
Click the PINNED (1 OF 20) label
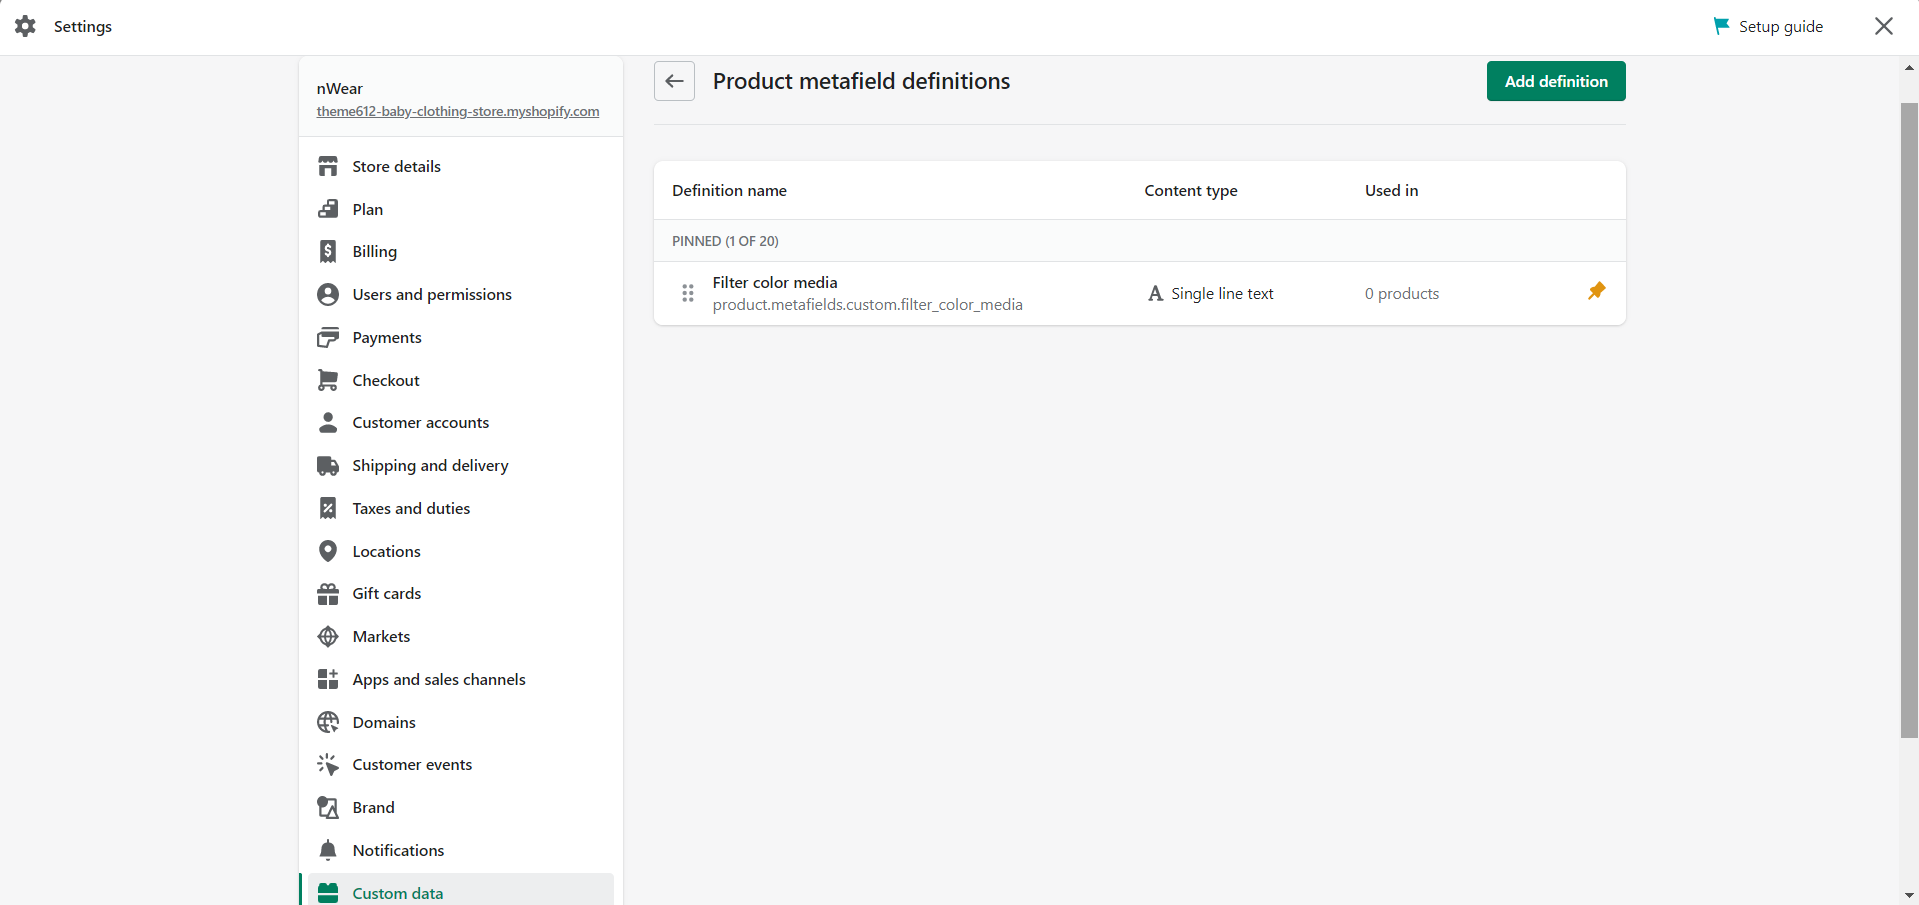725,241
